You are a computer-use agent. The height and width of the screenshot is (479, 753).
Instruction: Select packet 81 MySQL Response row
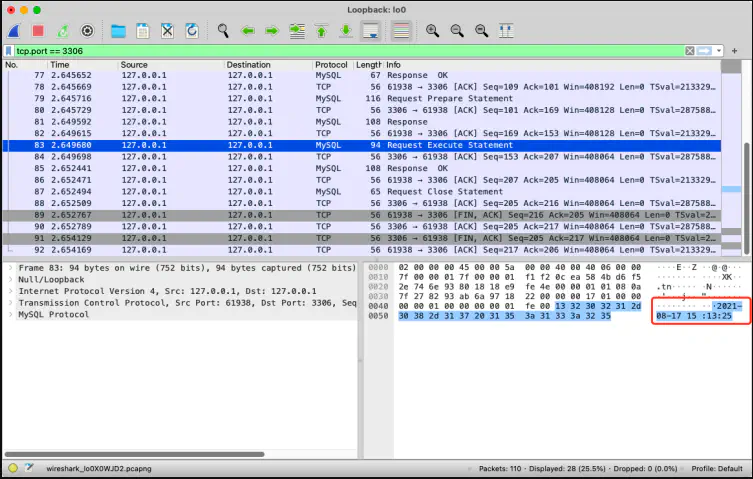(x=362, y=122)
